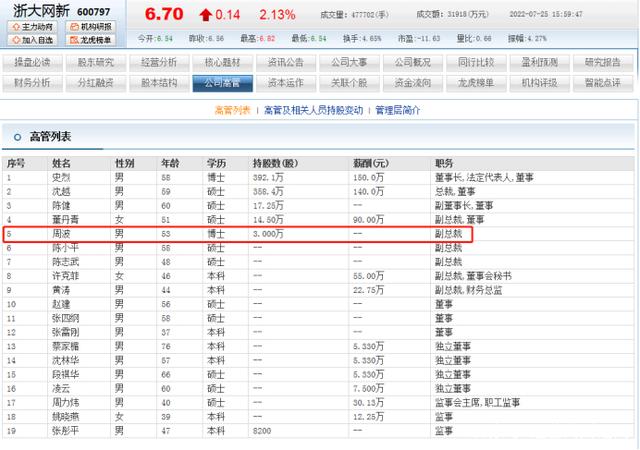Switch to the 操盘必读 tab
Viewport: 640px width, 450px height.
32,62
